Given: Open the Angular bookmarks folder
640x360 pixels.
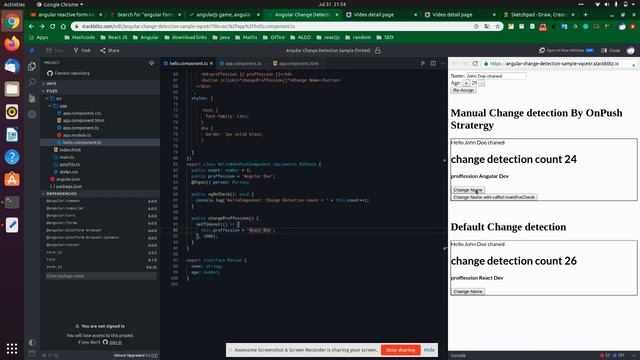Looking at the screenshot, I should click(146, 37).
